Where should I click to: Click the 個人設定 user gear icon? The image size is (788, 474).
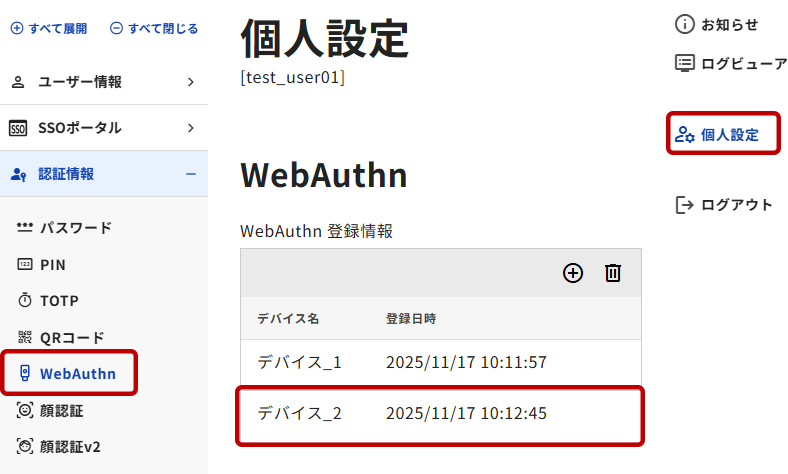[x=685, y=134]
